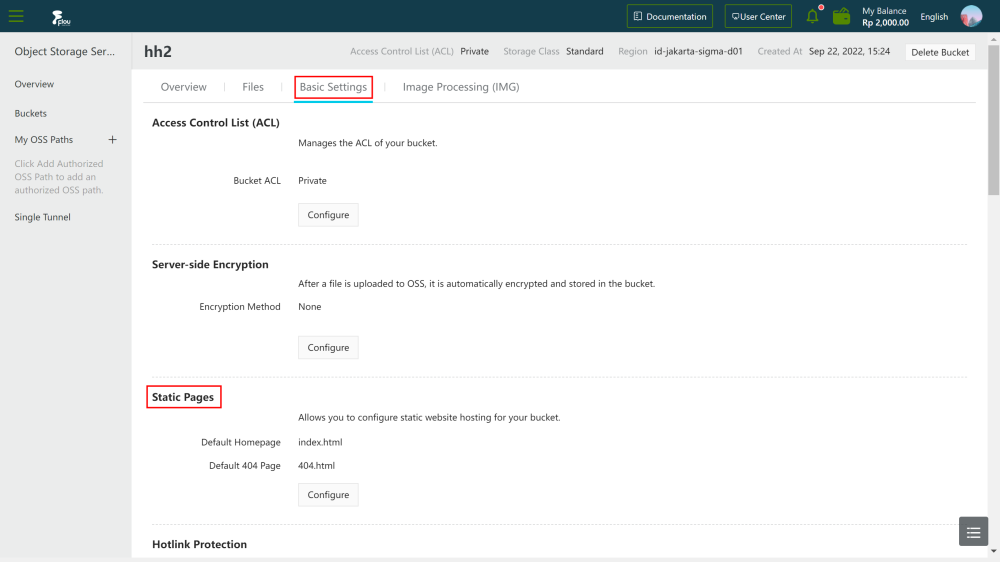Open the Image Processing (IMG) tab
The width and height of the screenshot is (1000, 562).
tap(461, 87)
